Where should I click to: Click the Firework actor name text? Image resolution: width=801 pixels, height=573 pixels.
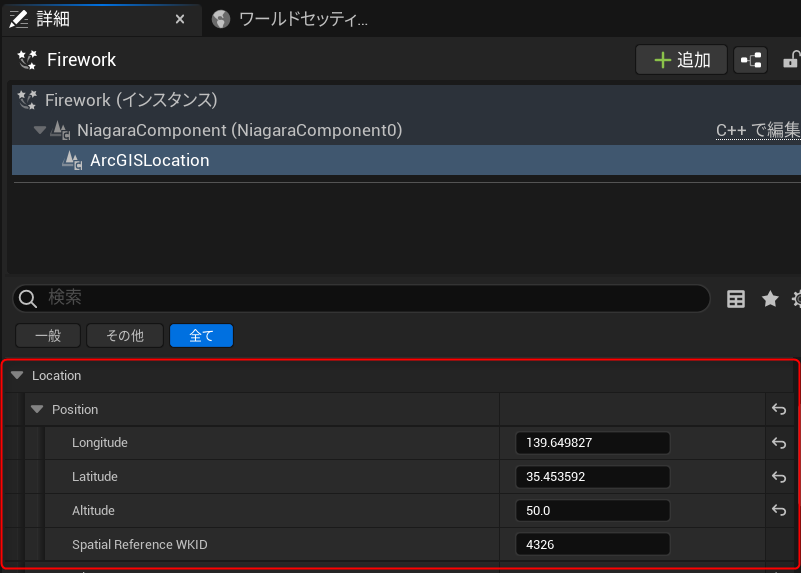pyautogui.click(x=82, y=60)
